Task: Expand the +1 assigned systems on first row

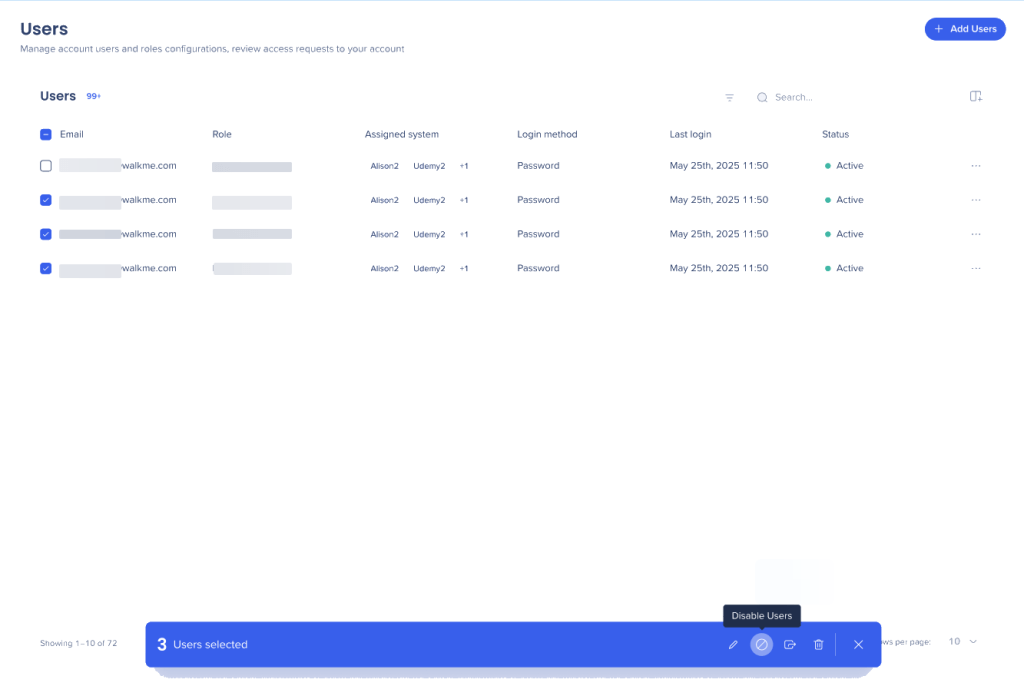Action: coord(464,166)
